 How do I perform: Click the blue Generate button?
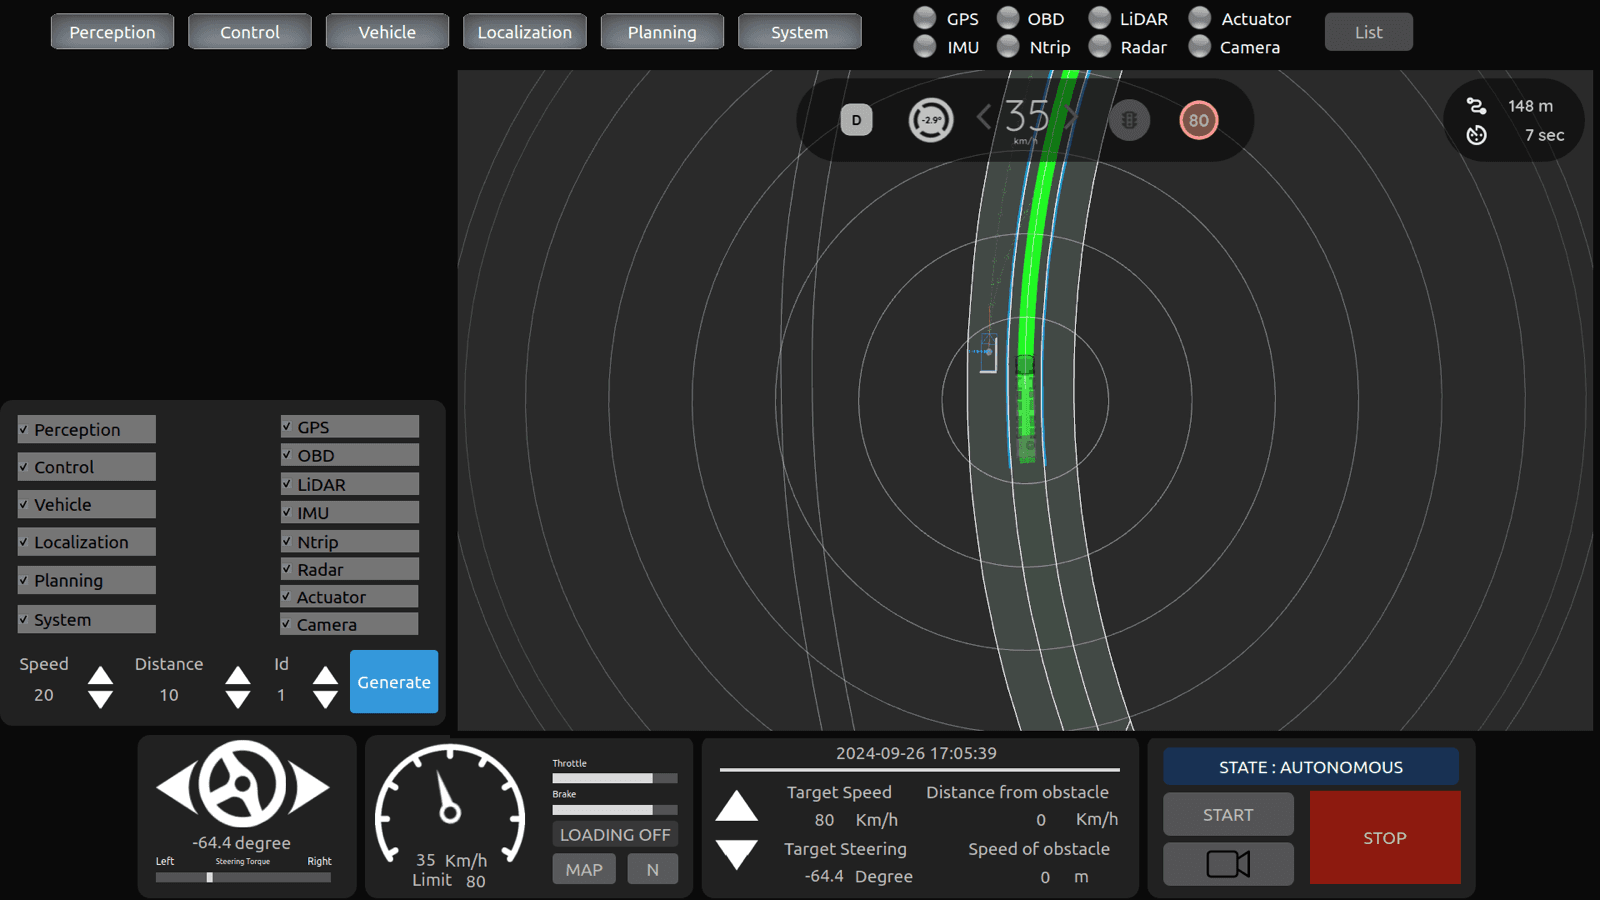[x=394, y=682]
